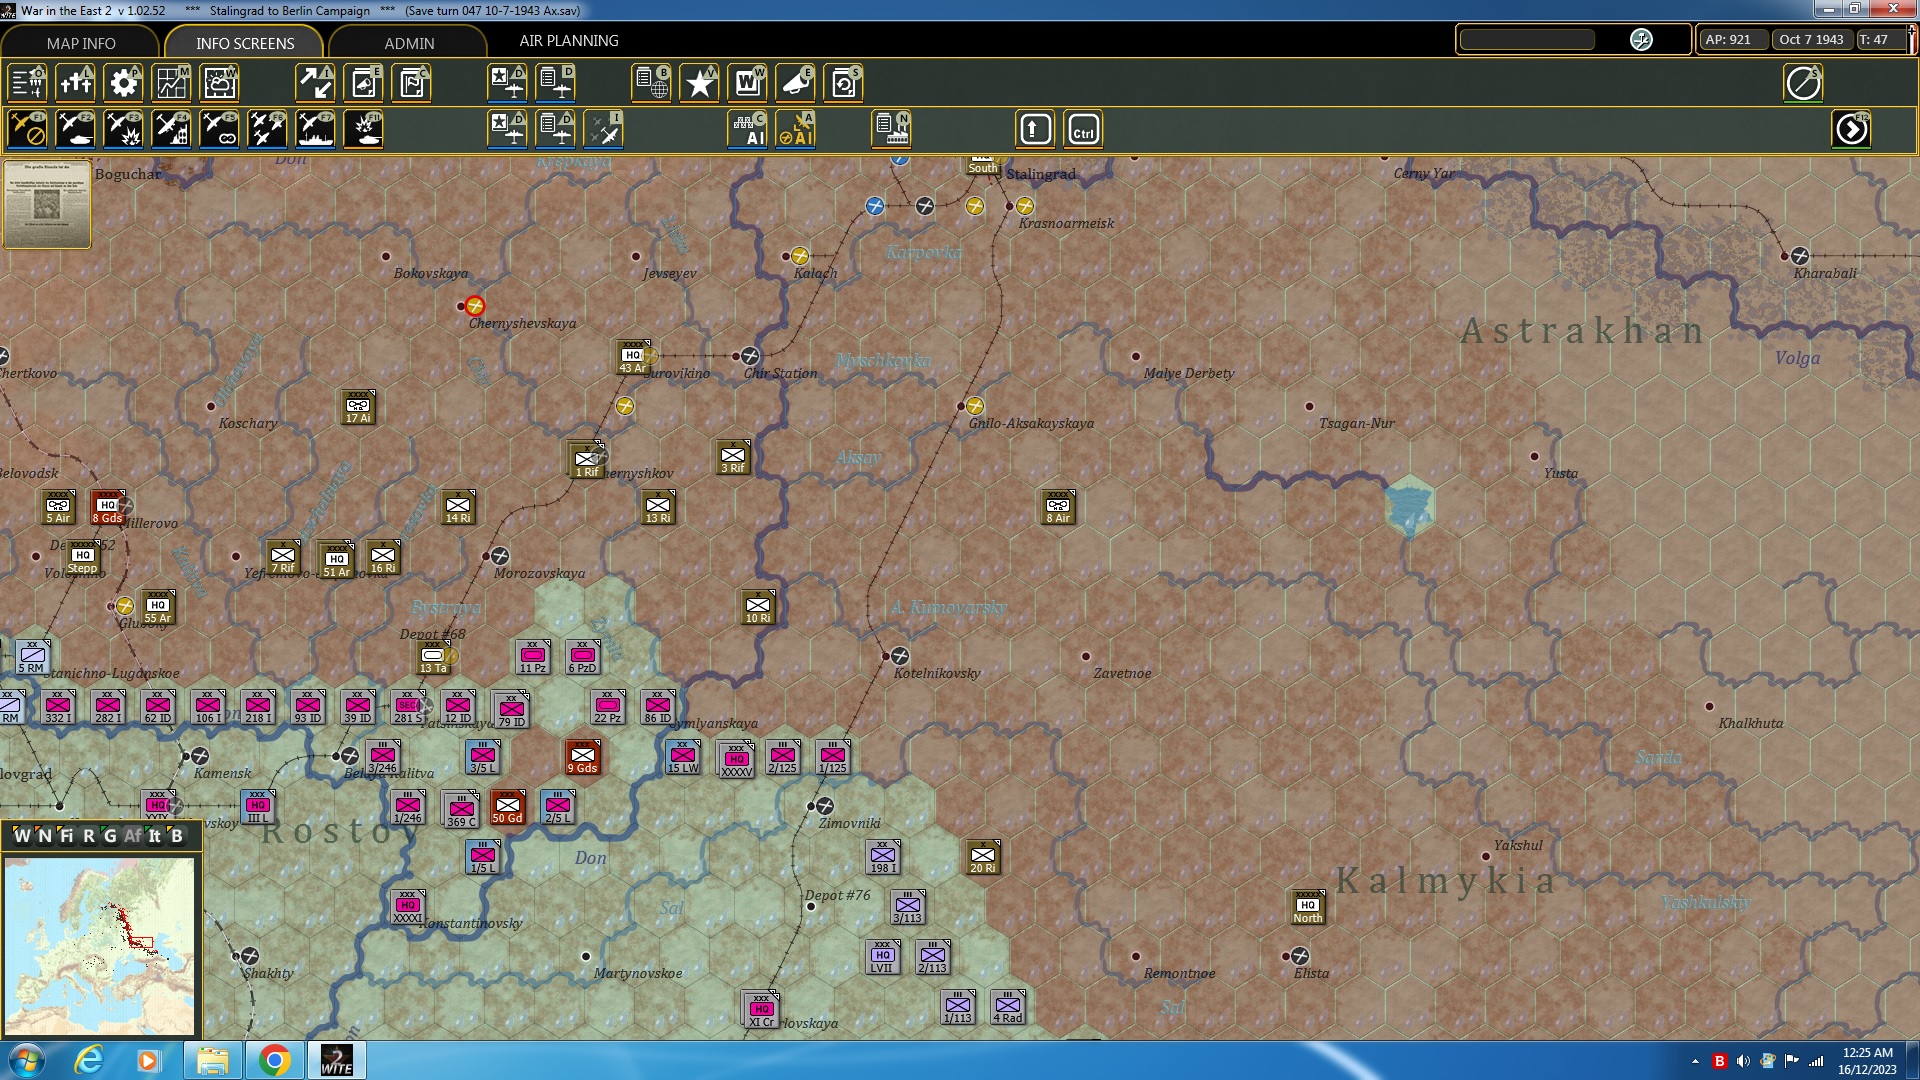Viewport: 1920px width, 1080px height.
Task: Open the save game screen icon
Action: (843, 83)
